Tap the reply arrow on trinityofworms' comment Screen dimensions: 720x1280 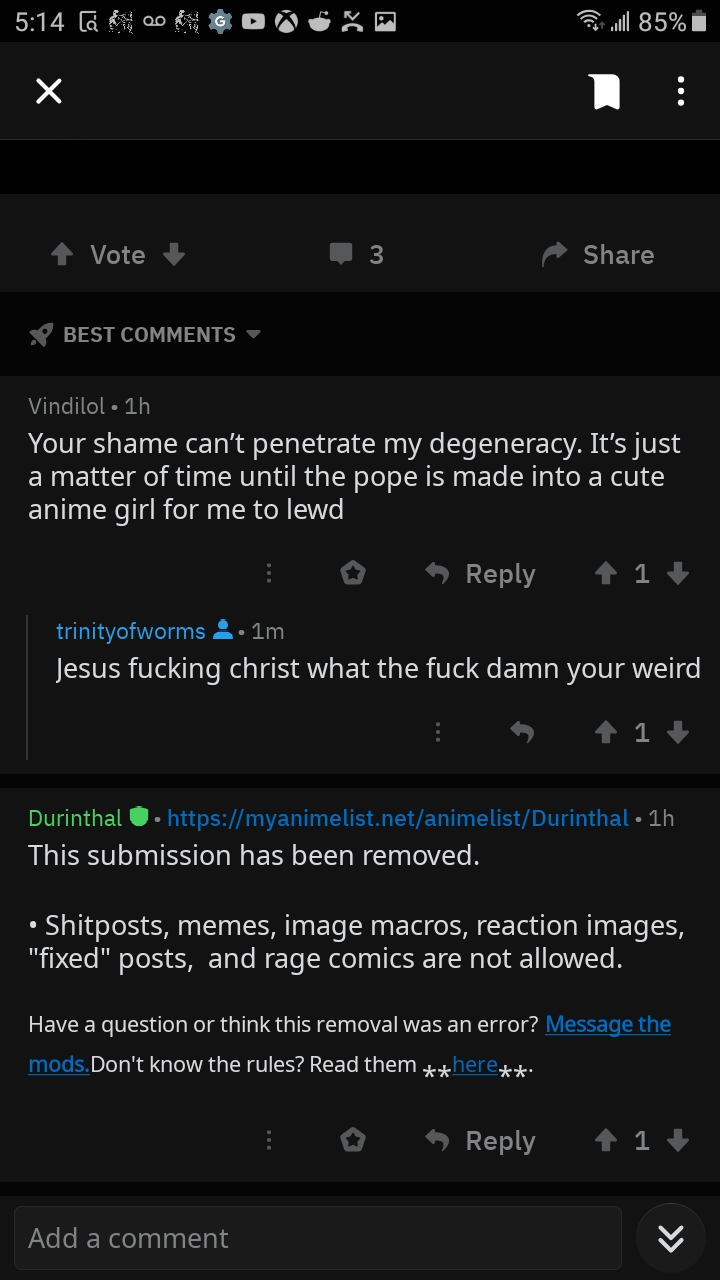[x=522, y=732]
